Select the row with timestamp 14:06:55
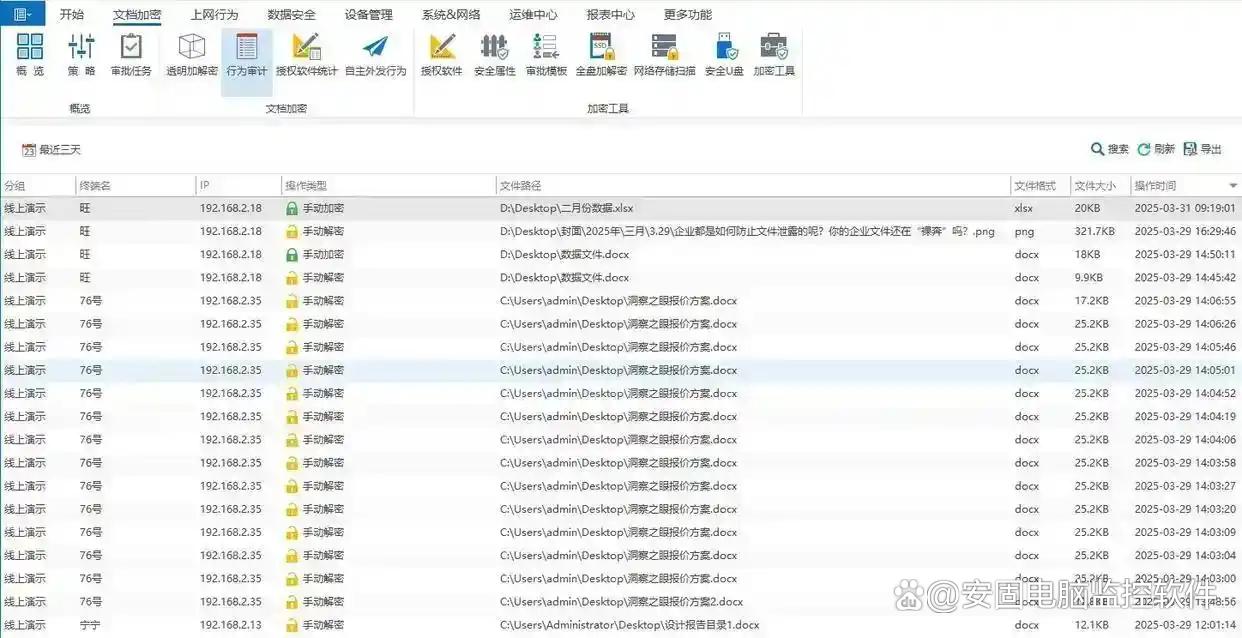1242x638 pixels. 621,300
